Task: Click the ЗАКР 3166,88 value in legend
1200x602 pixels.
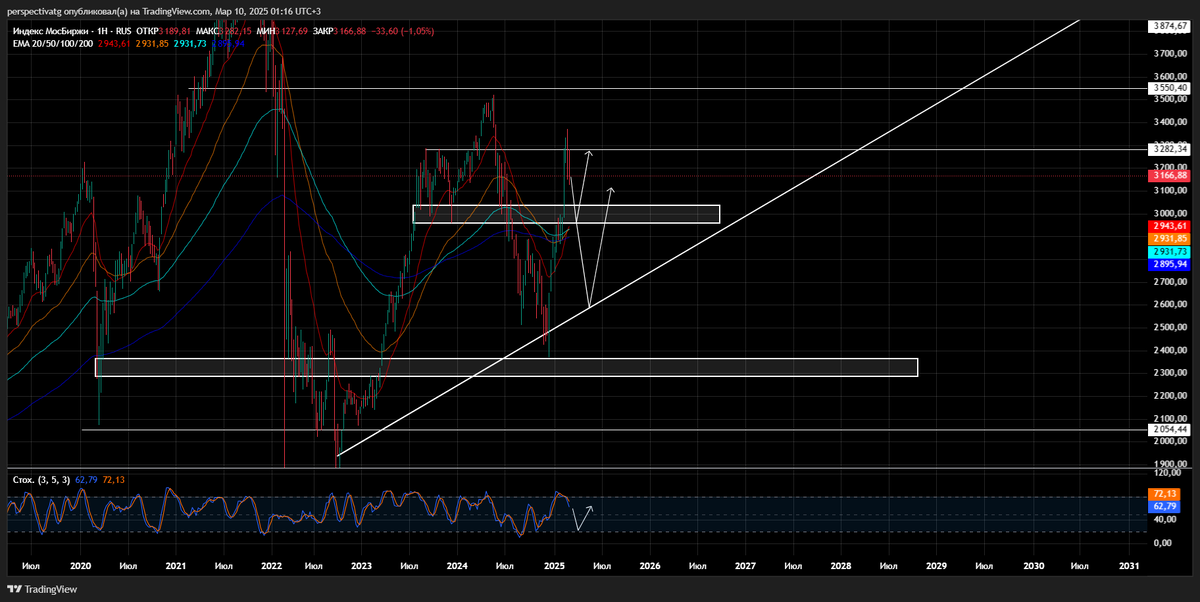Action: click(338, 31)
